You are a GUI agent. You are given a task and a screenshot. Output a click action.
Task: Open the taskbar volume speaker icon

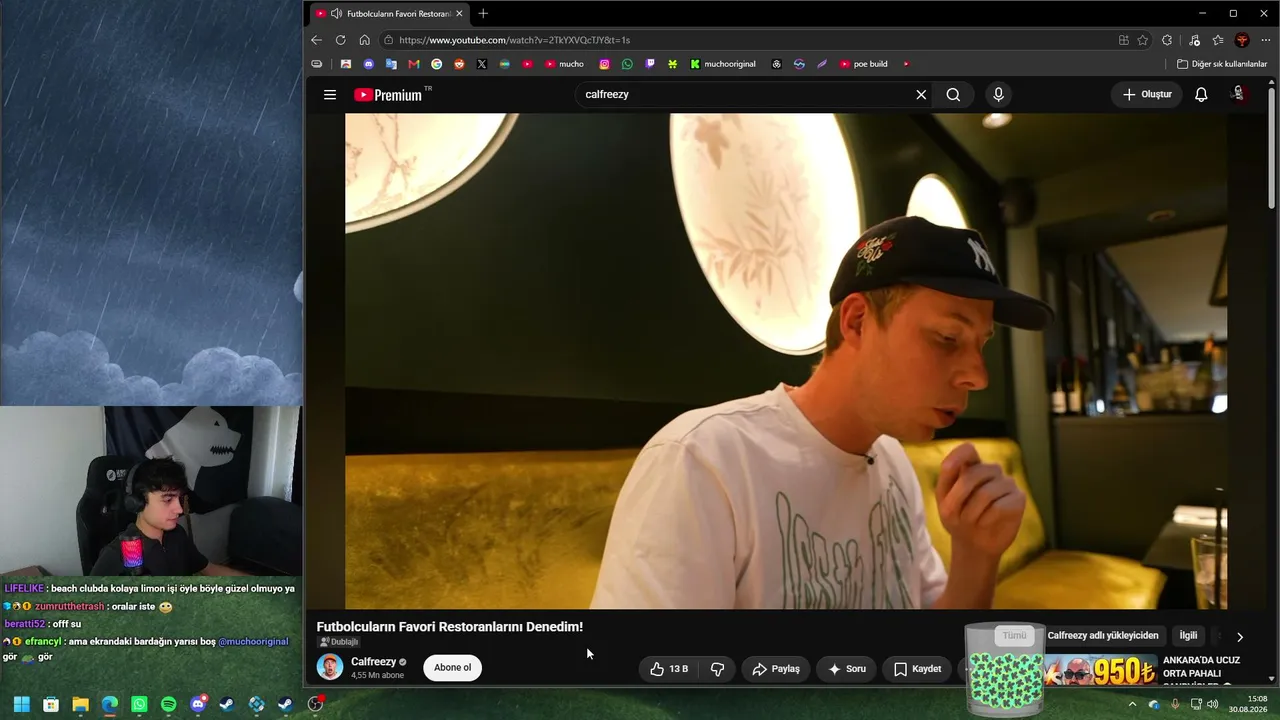pyautogui.click(x=1213, y=704)
